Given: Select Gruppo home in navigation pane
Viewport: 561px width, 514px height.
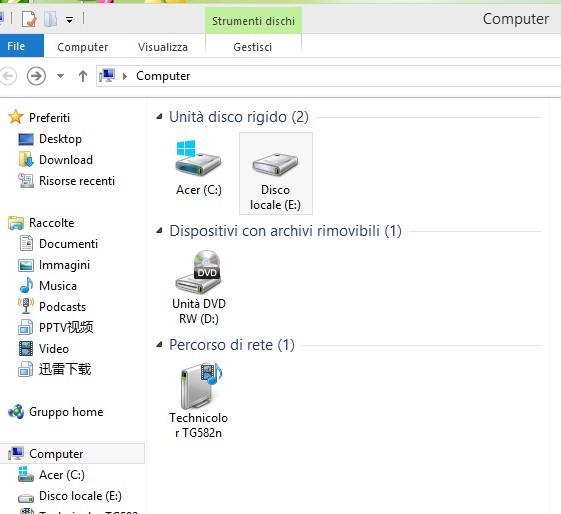Looking at the screenshot, I should click(66, 412).
